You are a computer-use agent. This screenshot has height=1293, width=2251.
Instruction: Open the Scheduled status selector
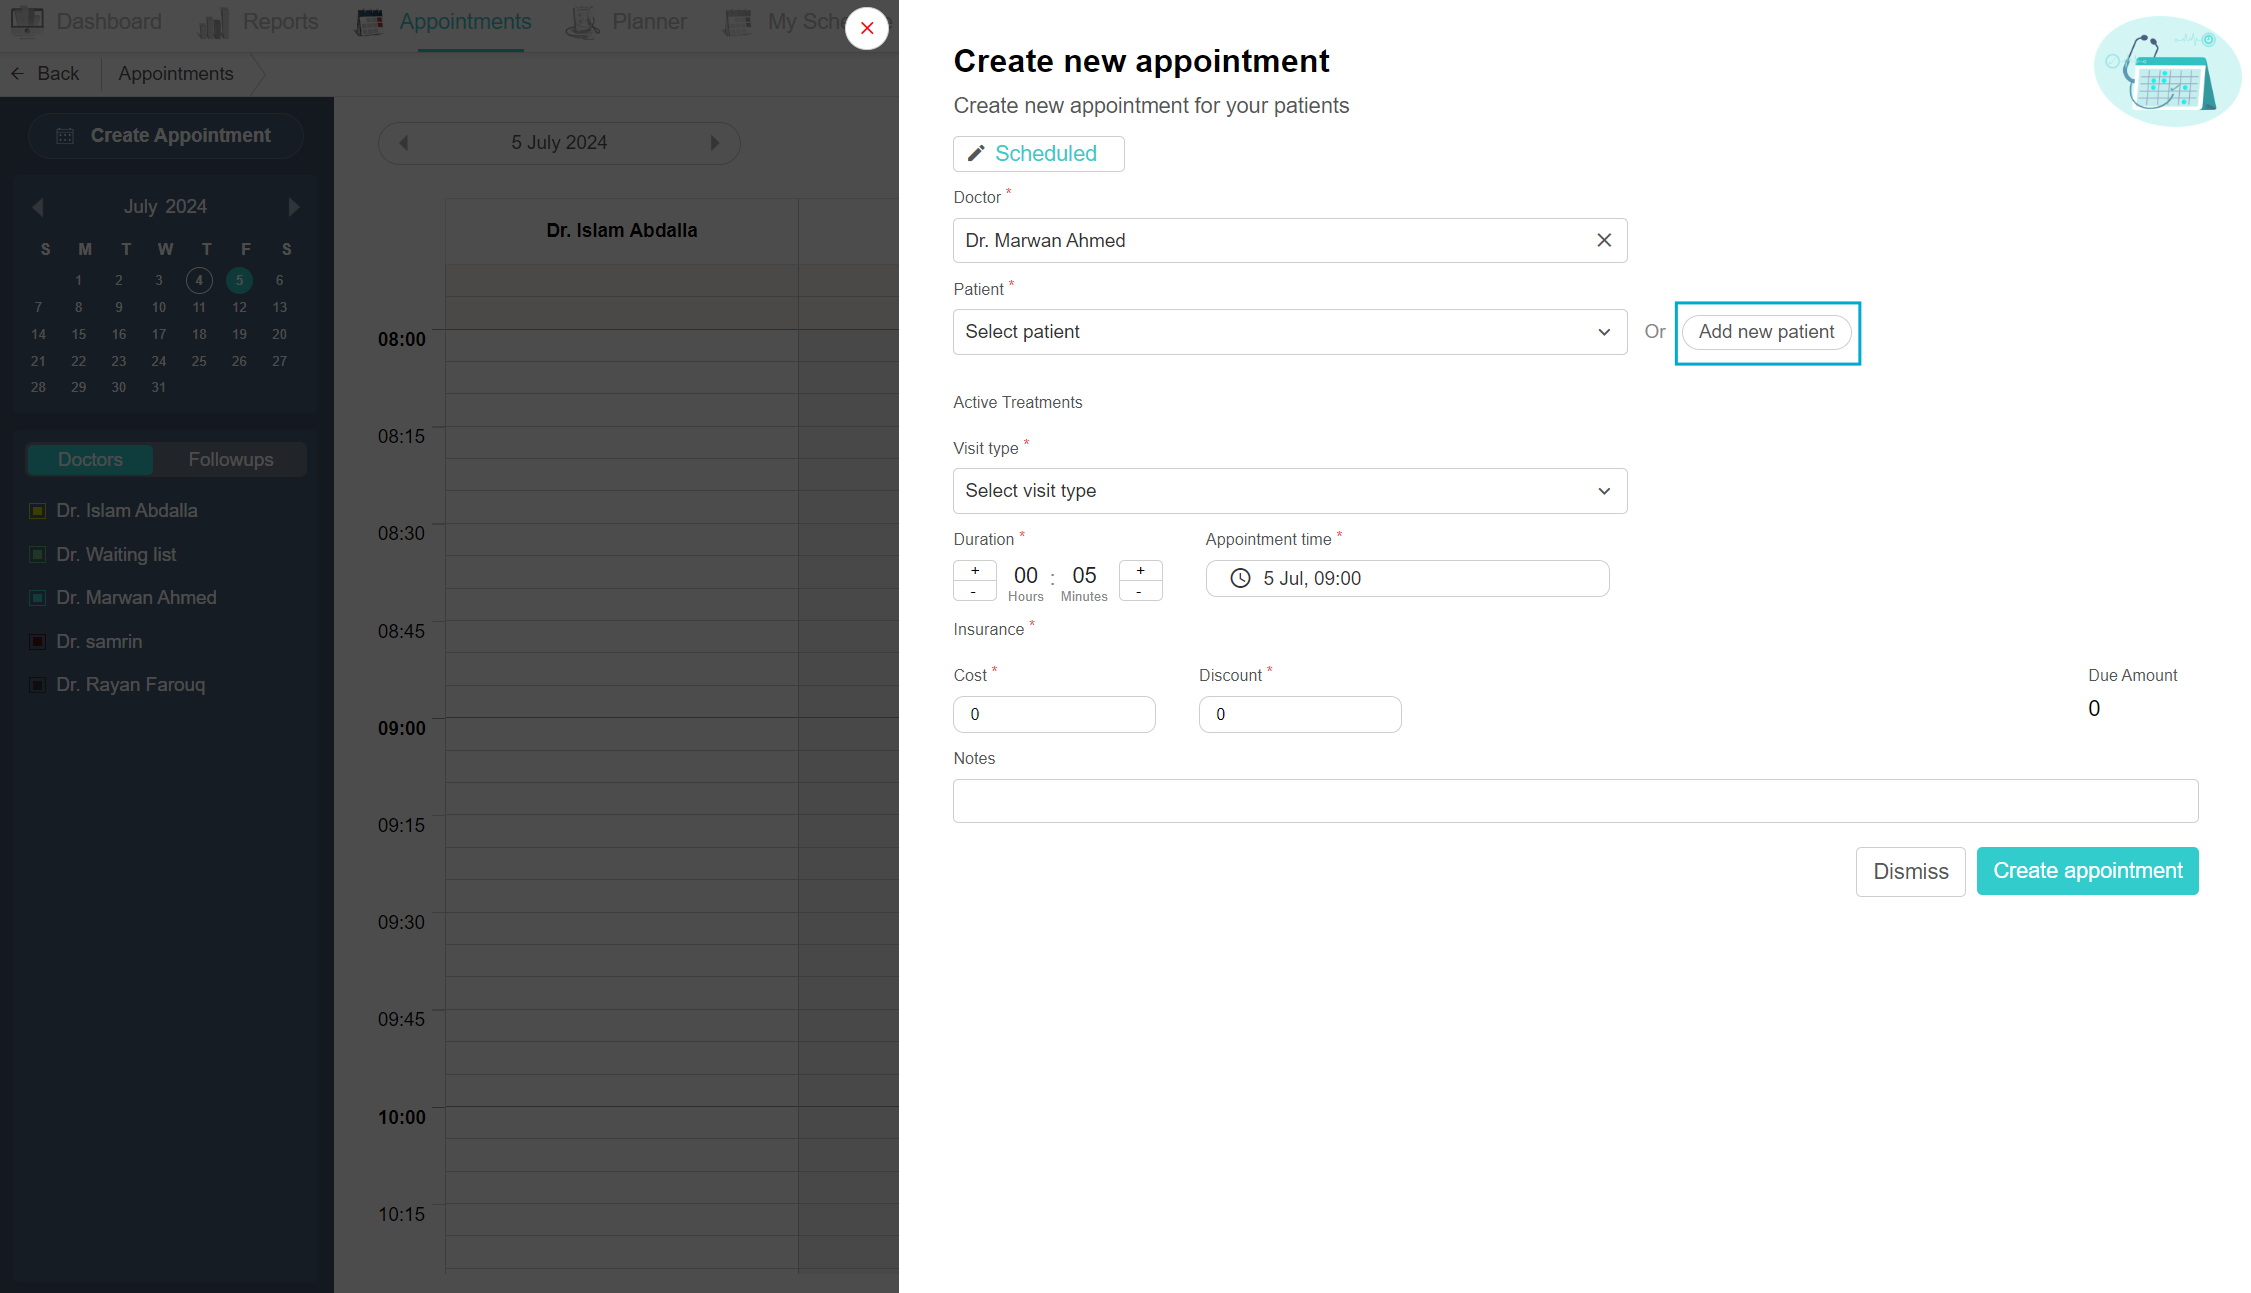click(x=1038, y=154)
